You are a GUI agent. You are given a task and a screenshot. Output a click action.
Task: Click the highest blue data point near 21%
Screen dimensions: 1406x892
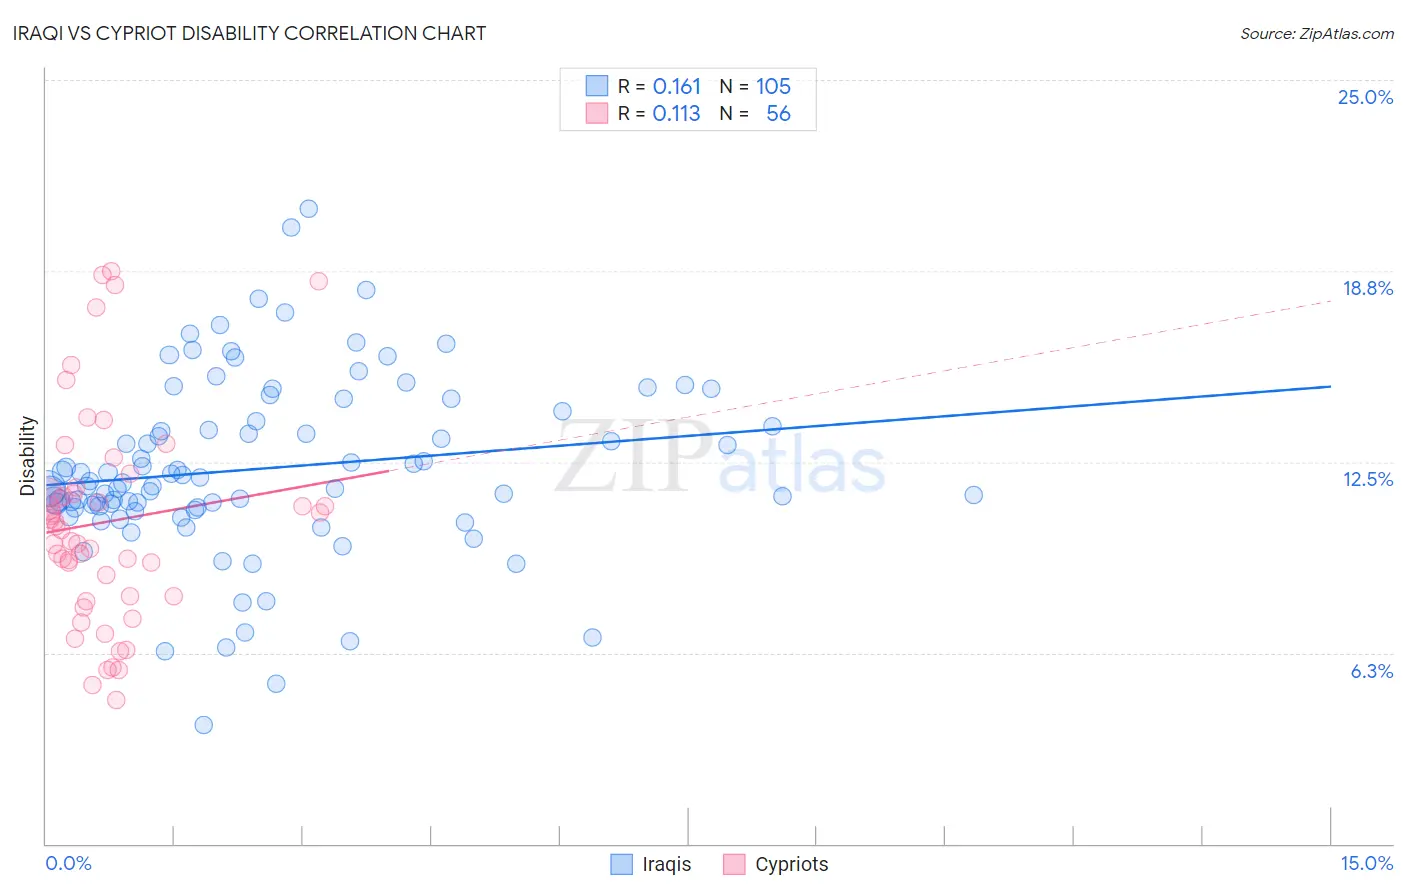tap(309, 209)
